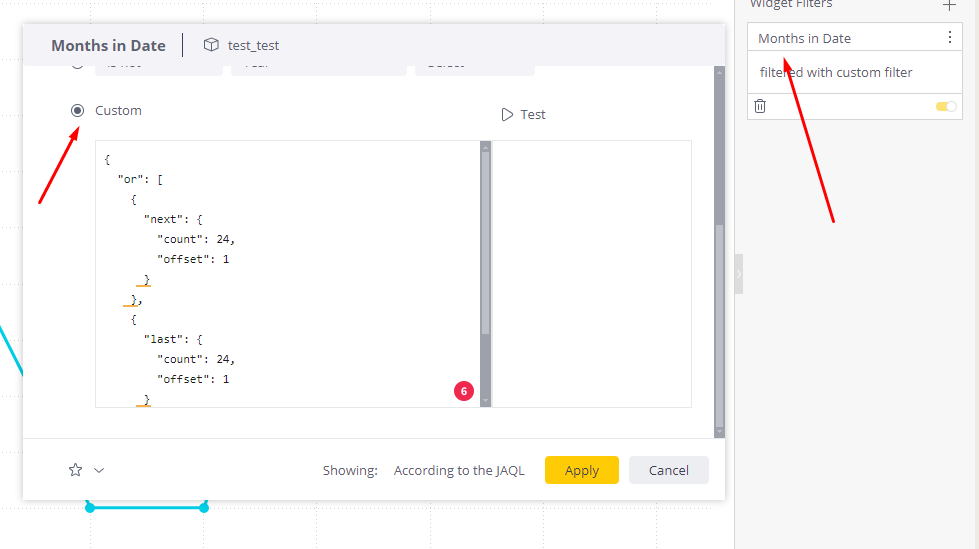The image size is (979, 549).
Task: Click the filter panel collapse handle
Action: pos(739,273)
